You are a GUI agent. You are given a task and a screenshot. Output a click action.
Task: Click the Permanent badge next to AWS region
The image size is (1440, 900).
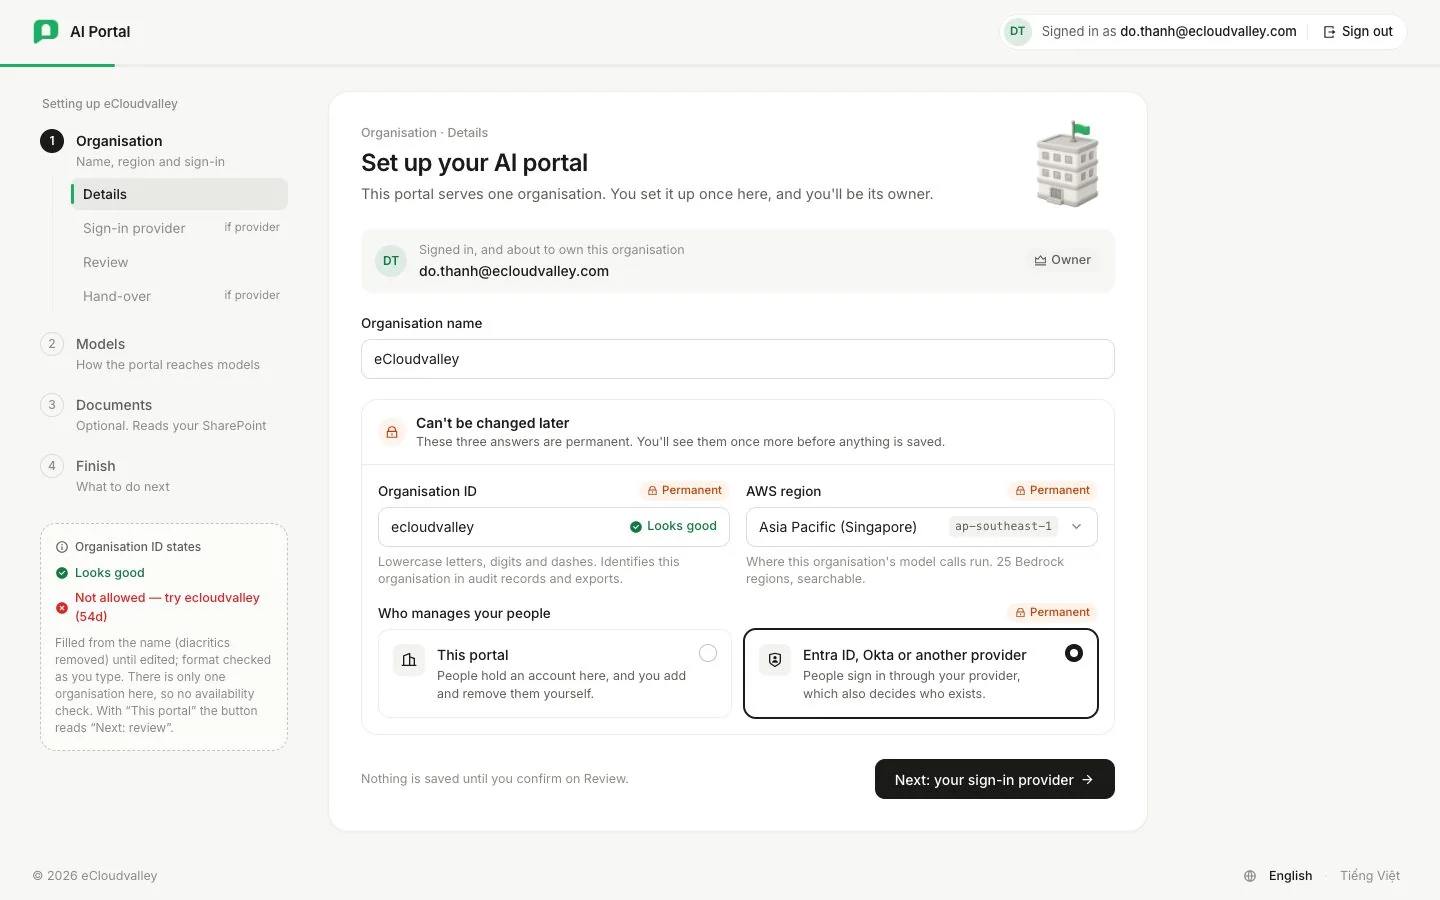click(x=1052, y=490)
